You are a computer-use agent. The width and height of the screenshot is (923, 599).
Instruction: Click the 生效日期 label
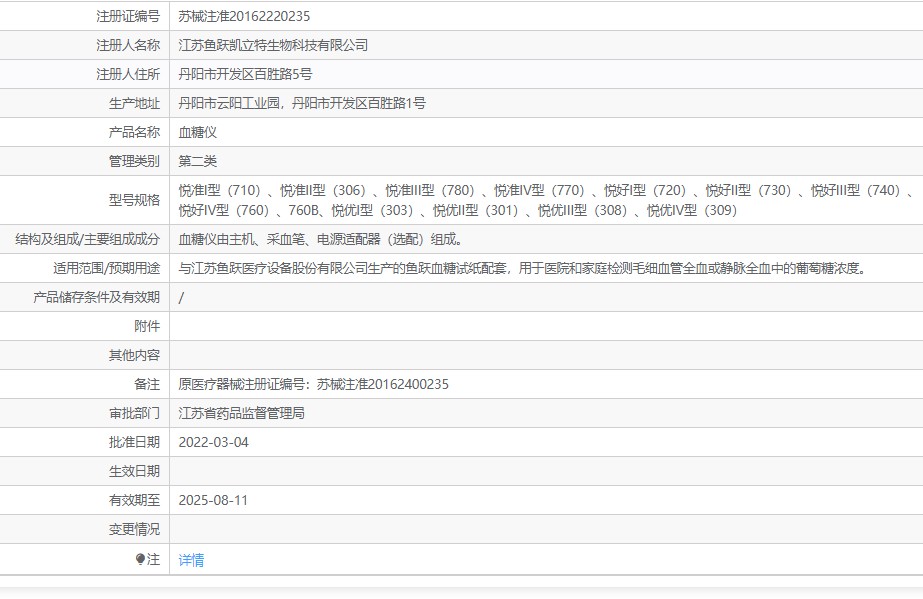(134, 471)
